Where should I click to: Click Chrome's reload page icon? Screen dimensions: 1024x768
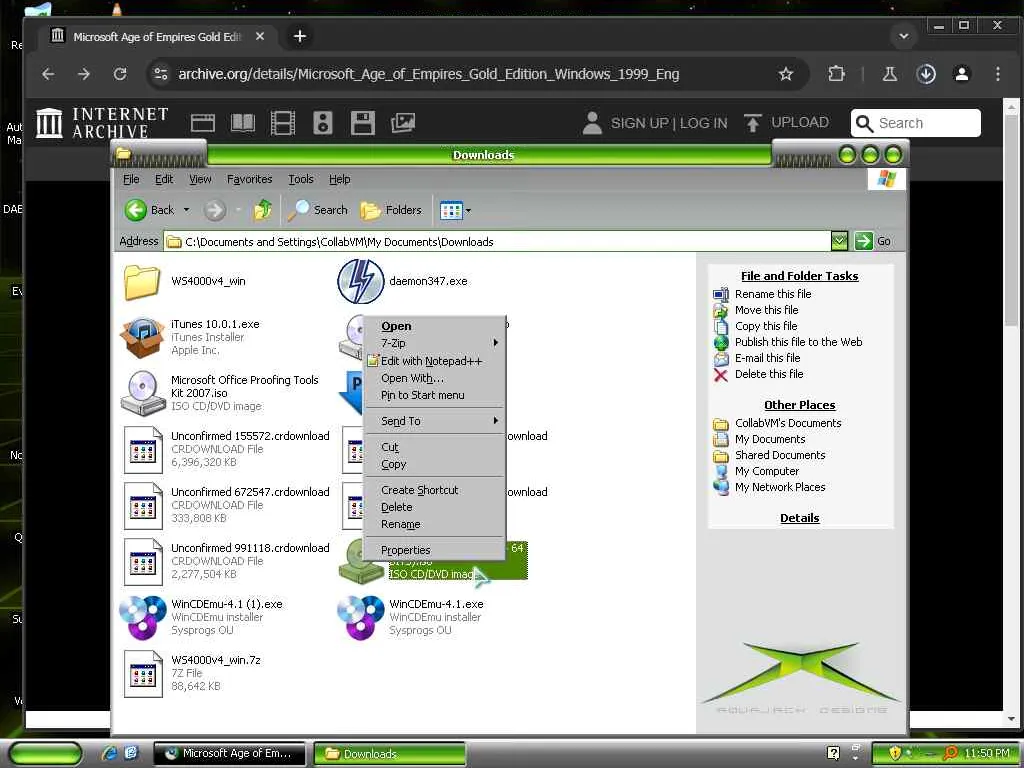pos(120,74)
